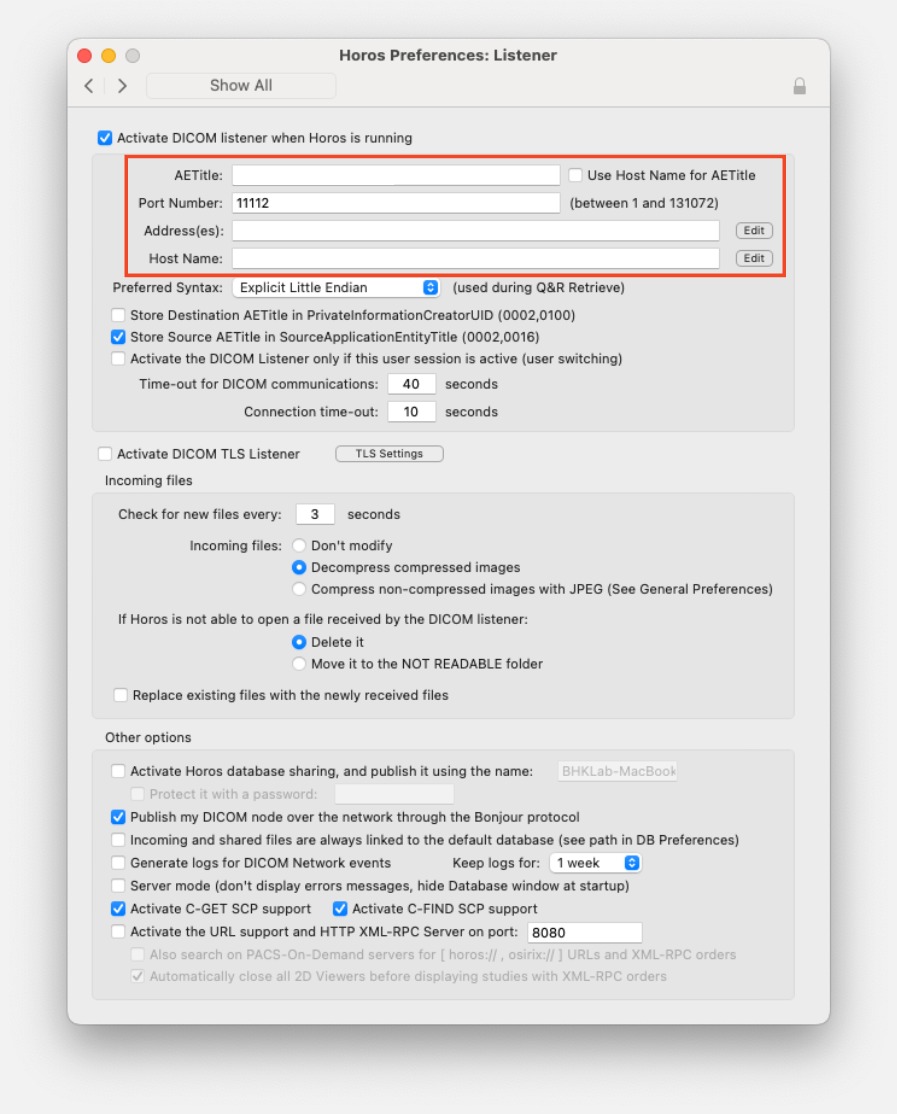897x1114 pixels.
Task: Open the TLS Settings dialog
Action: (x=389, y=453)
